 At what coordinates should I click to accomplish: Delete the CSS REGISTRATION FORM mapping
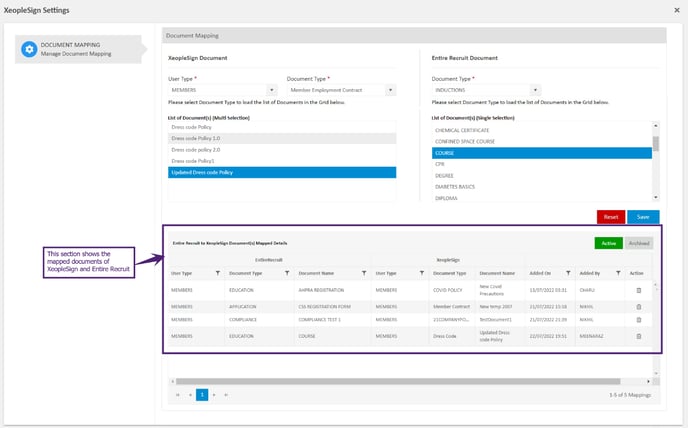tap(639, 305)
